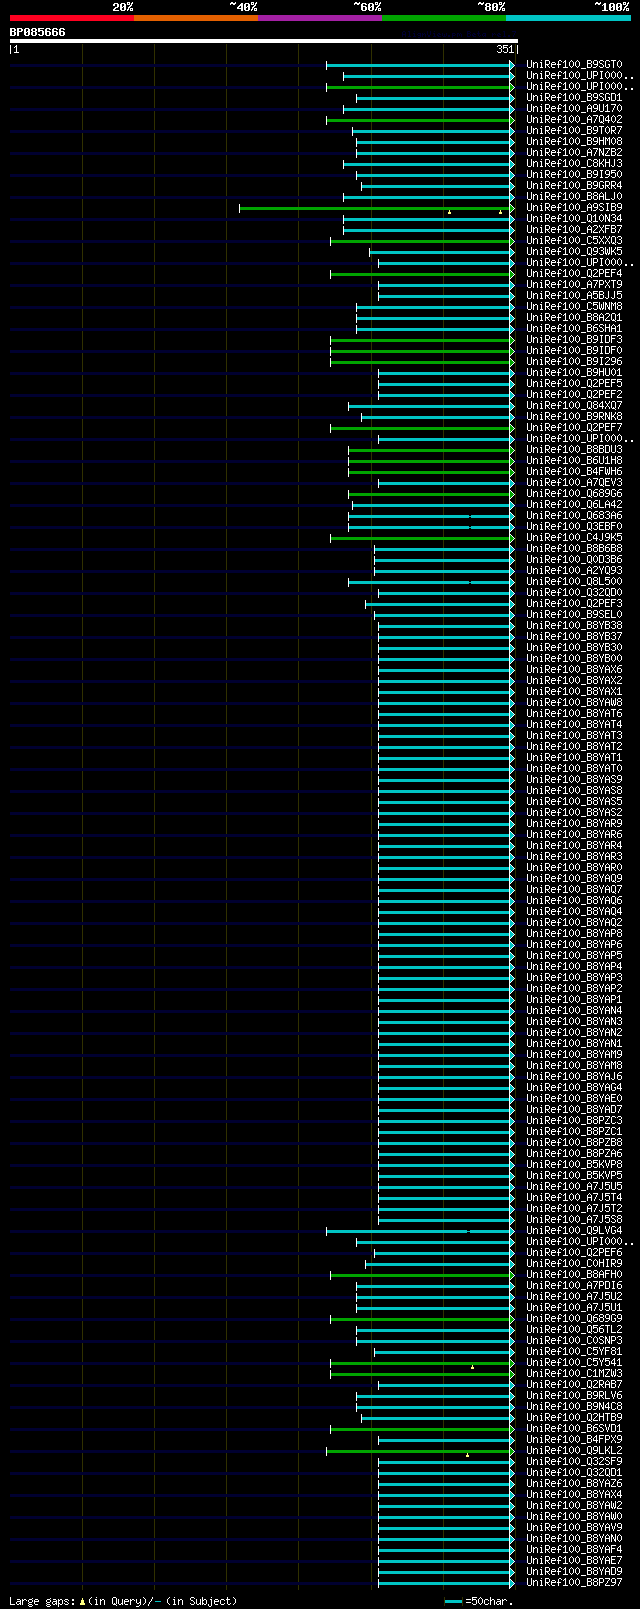Click the query name BP085666
The width and height of the screenshot is (640, 1609).
(38, 32)
